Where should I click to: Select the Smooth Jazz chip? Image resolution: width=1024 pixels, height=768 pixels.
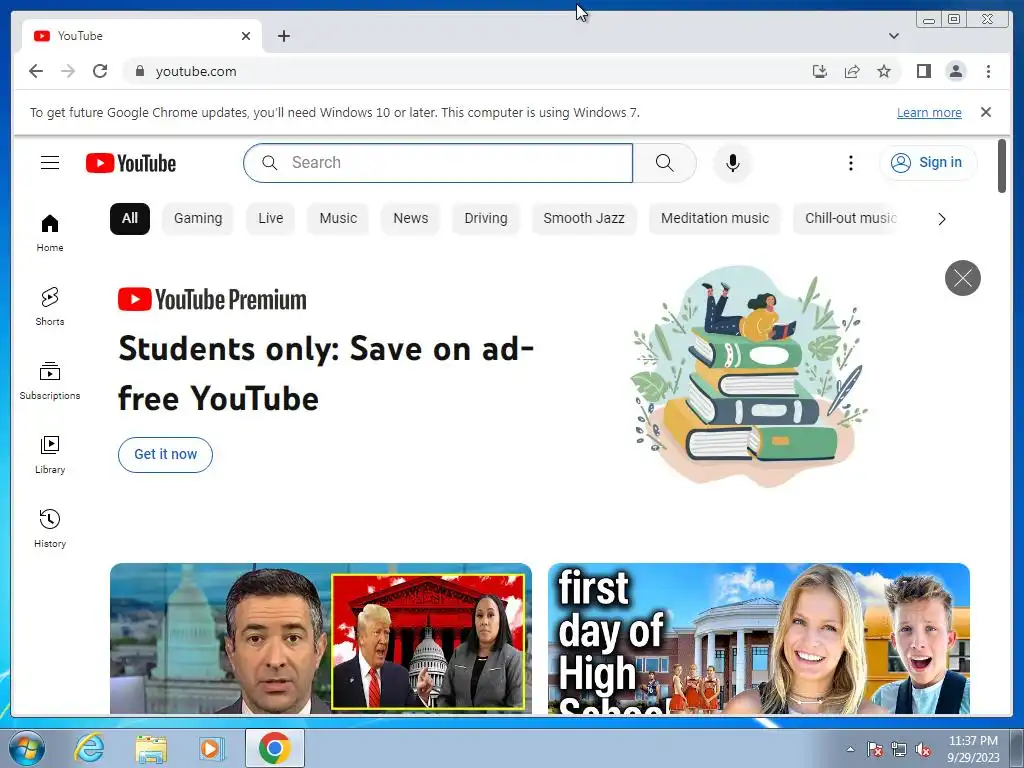point(584,219)
